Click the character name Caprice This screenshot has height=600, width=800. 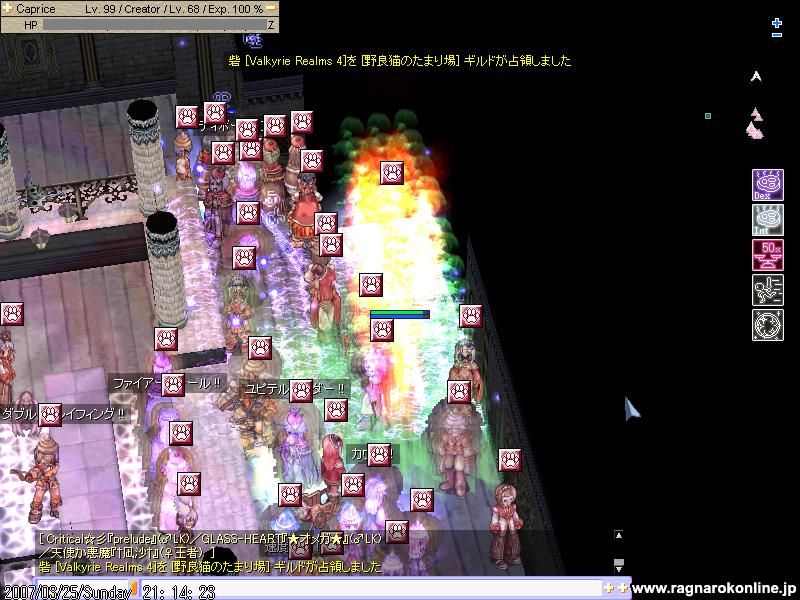pyautogui.click(x=35, y=9)
